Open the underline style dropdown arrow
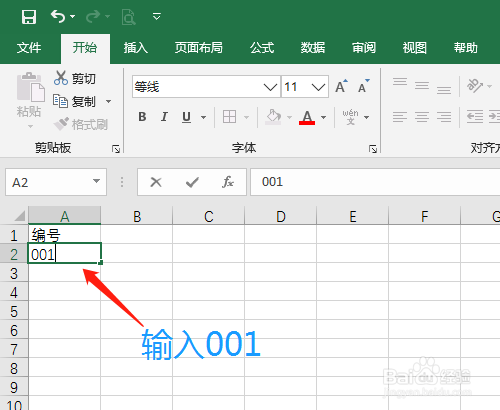The width and height of the screenshot is (500, 410). [203, 117]
